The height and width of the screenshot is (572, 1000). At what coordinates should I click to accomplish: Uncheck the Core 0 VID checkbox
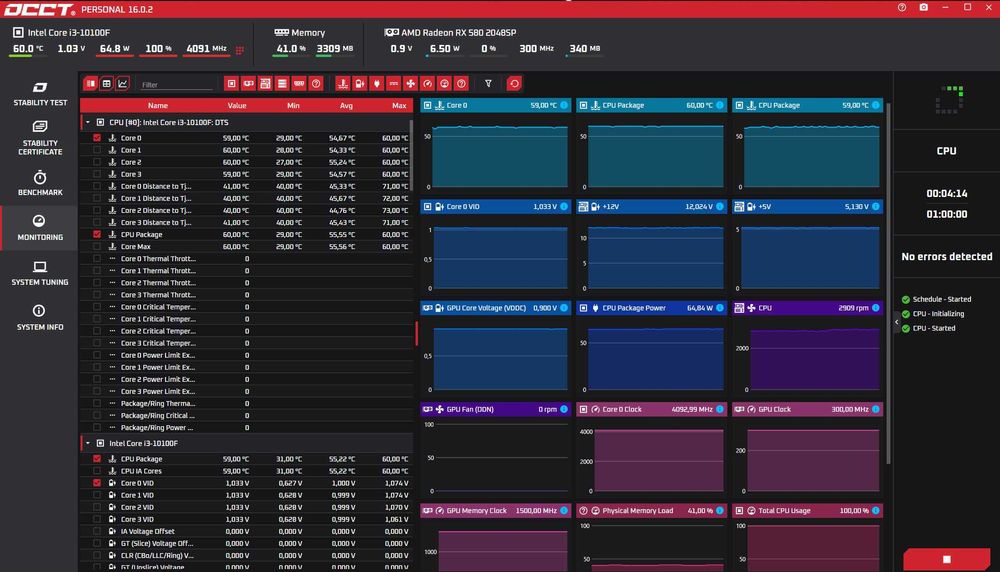97,483
